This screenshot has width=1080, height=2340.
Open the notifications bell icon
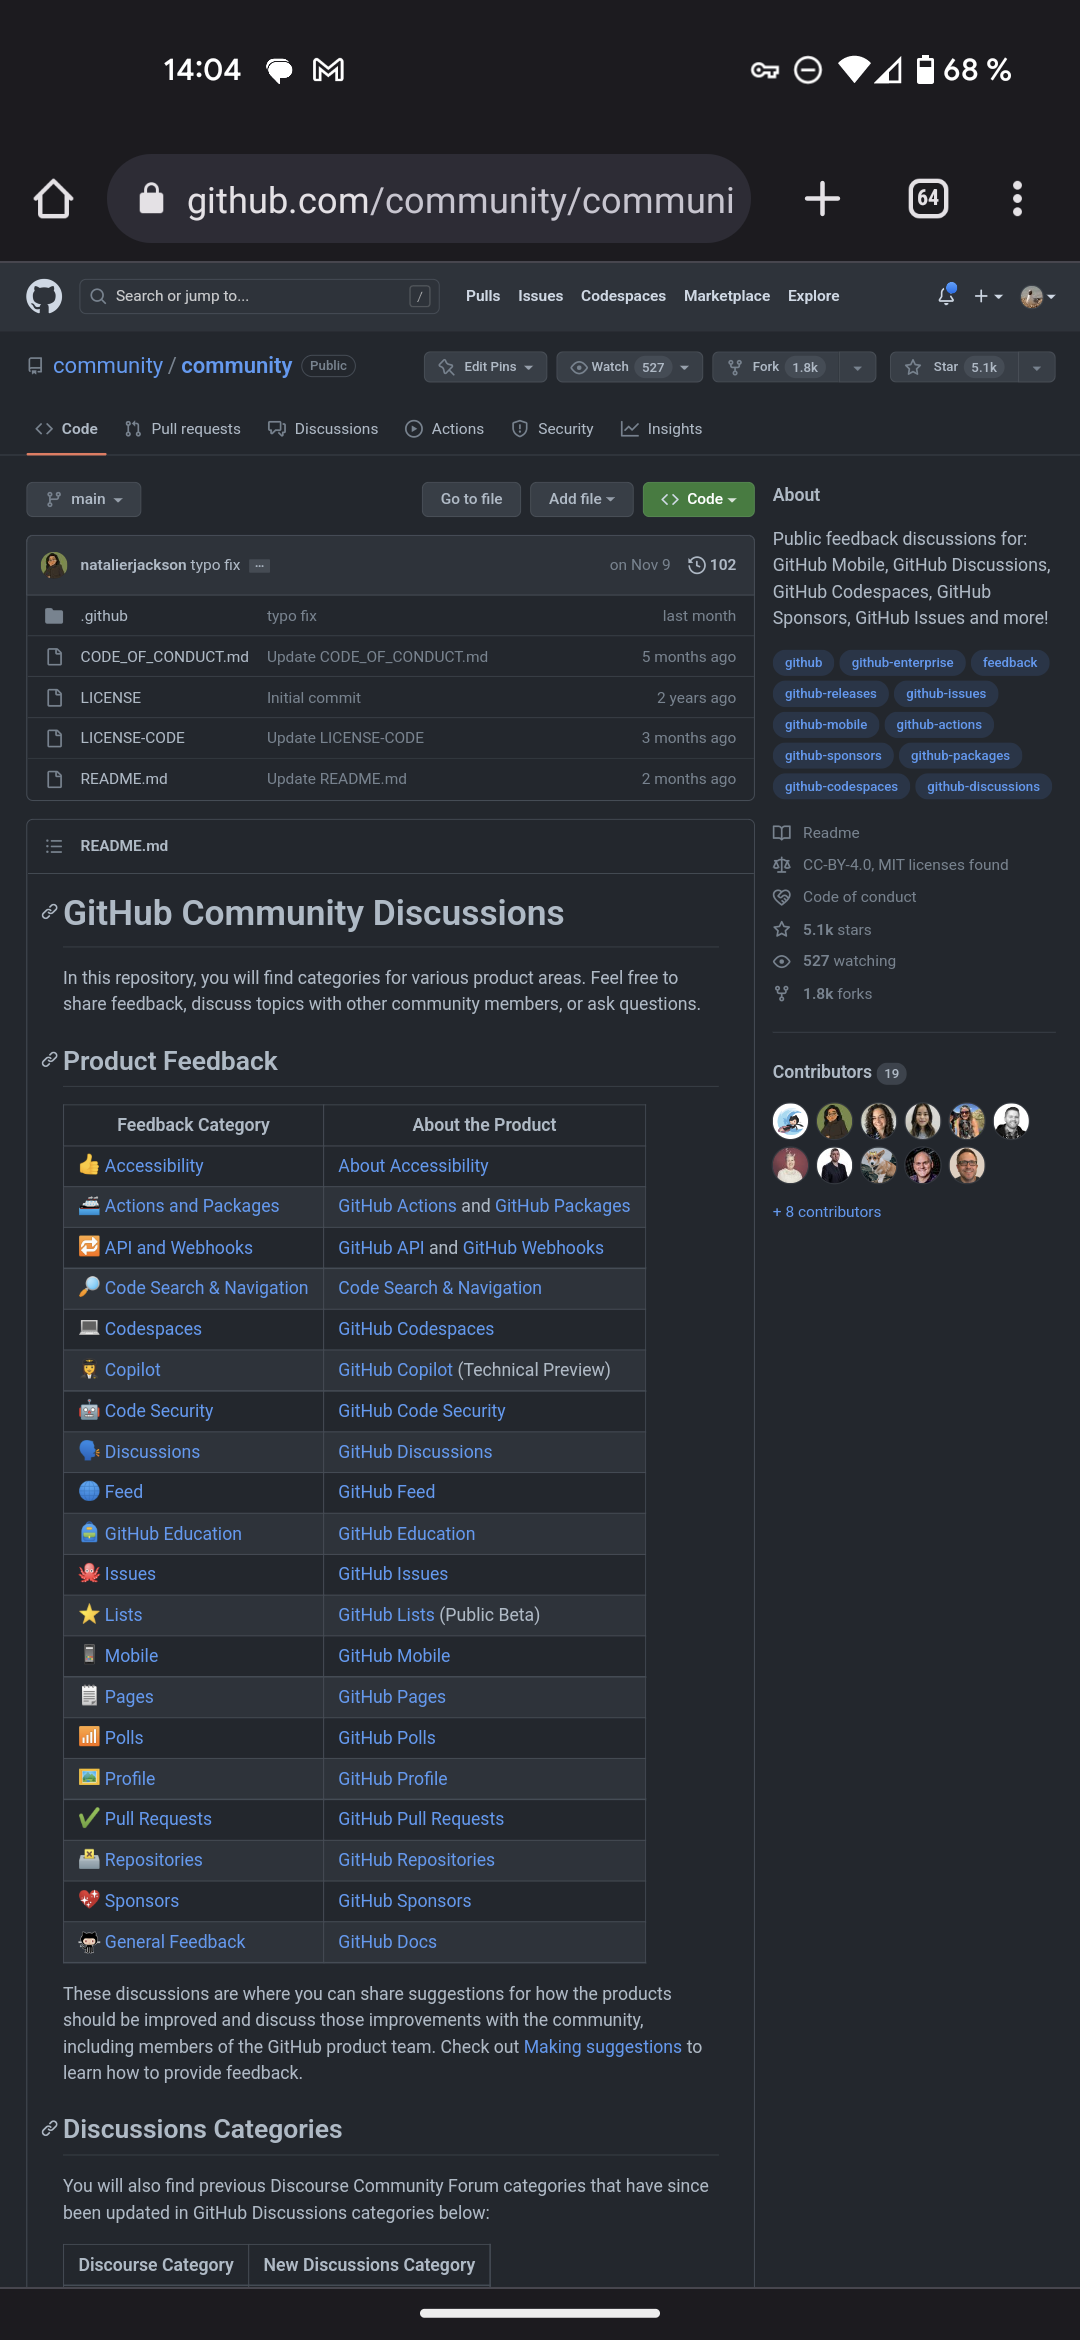[x=946, y=296]
